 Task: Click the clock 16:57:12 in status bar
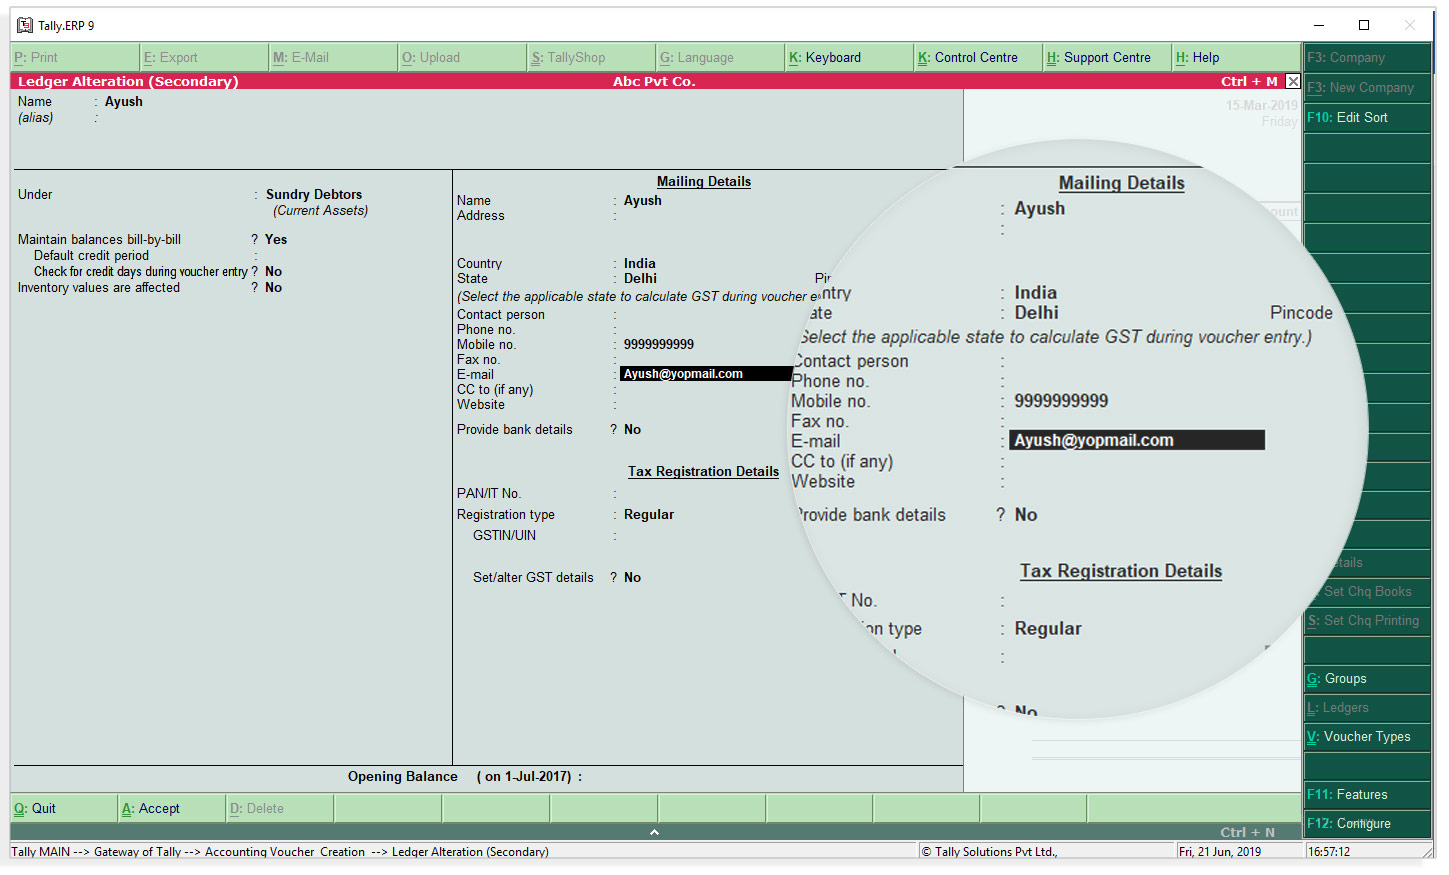point(1329,852)
